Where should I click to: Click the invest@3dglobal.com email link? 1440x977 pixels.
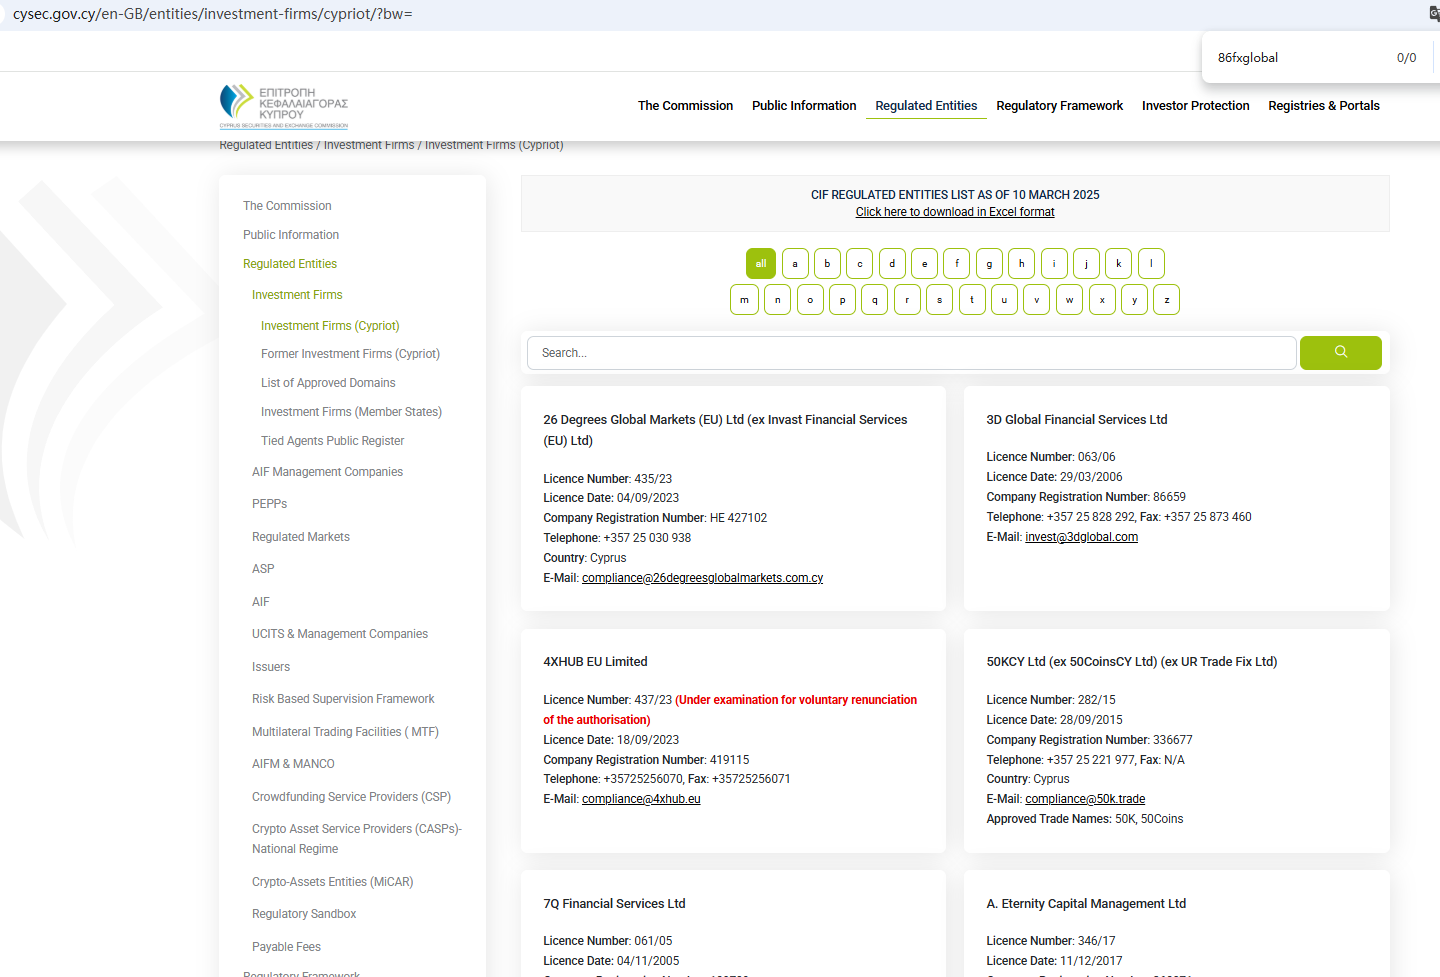(x=1081, y=537)
